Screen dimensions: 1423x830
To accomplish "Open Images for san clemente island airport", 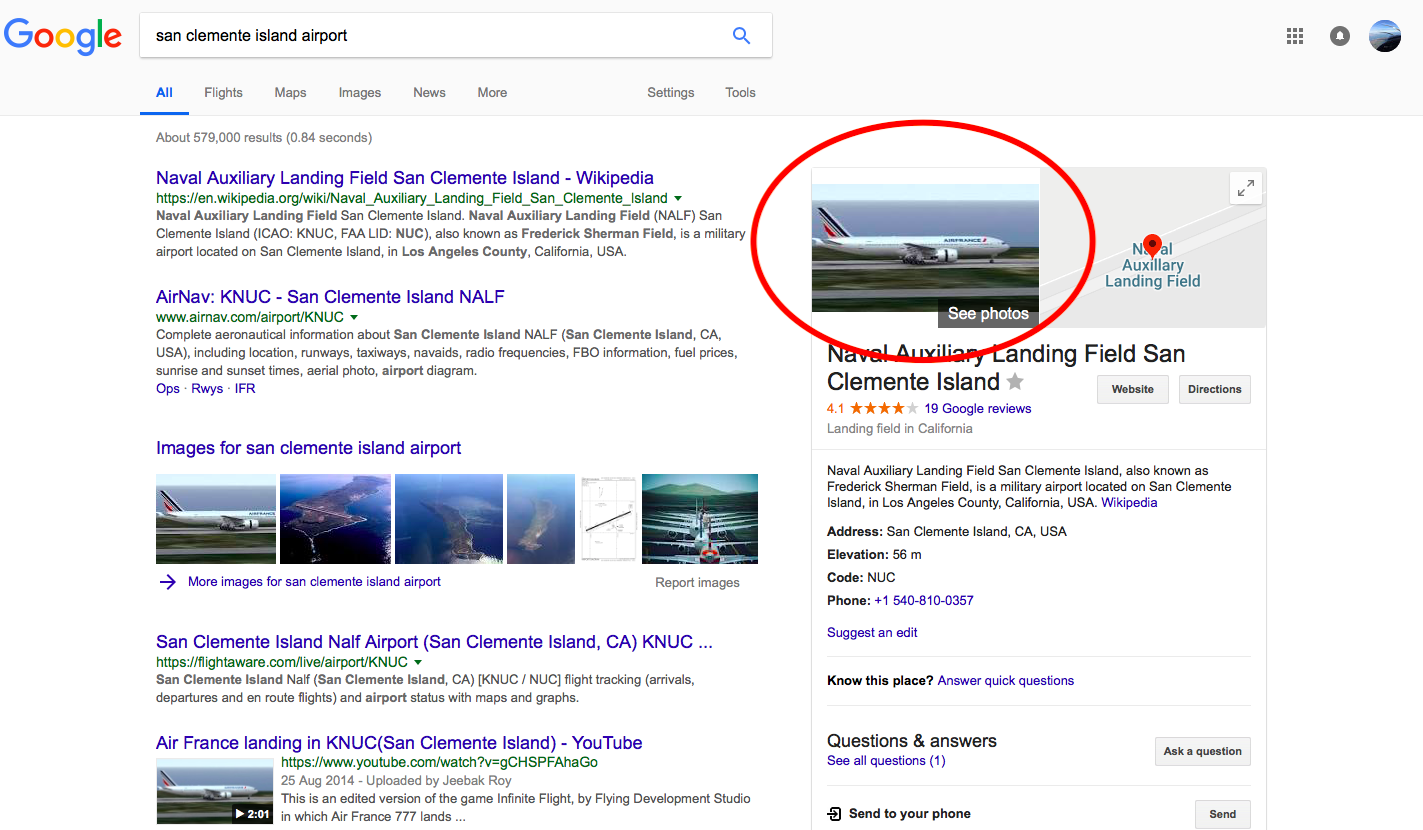I will click(309, 448).
